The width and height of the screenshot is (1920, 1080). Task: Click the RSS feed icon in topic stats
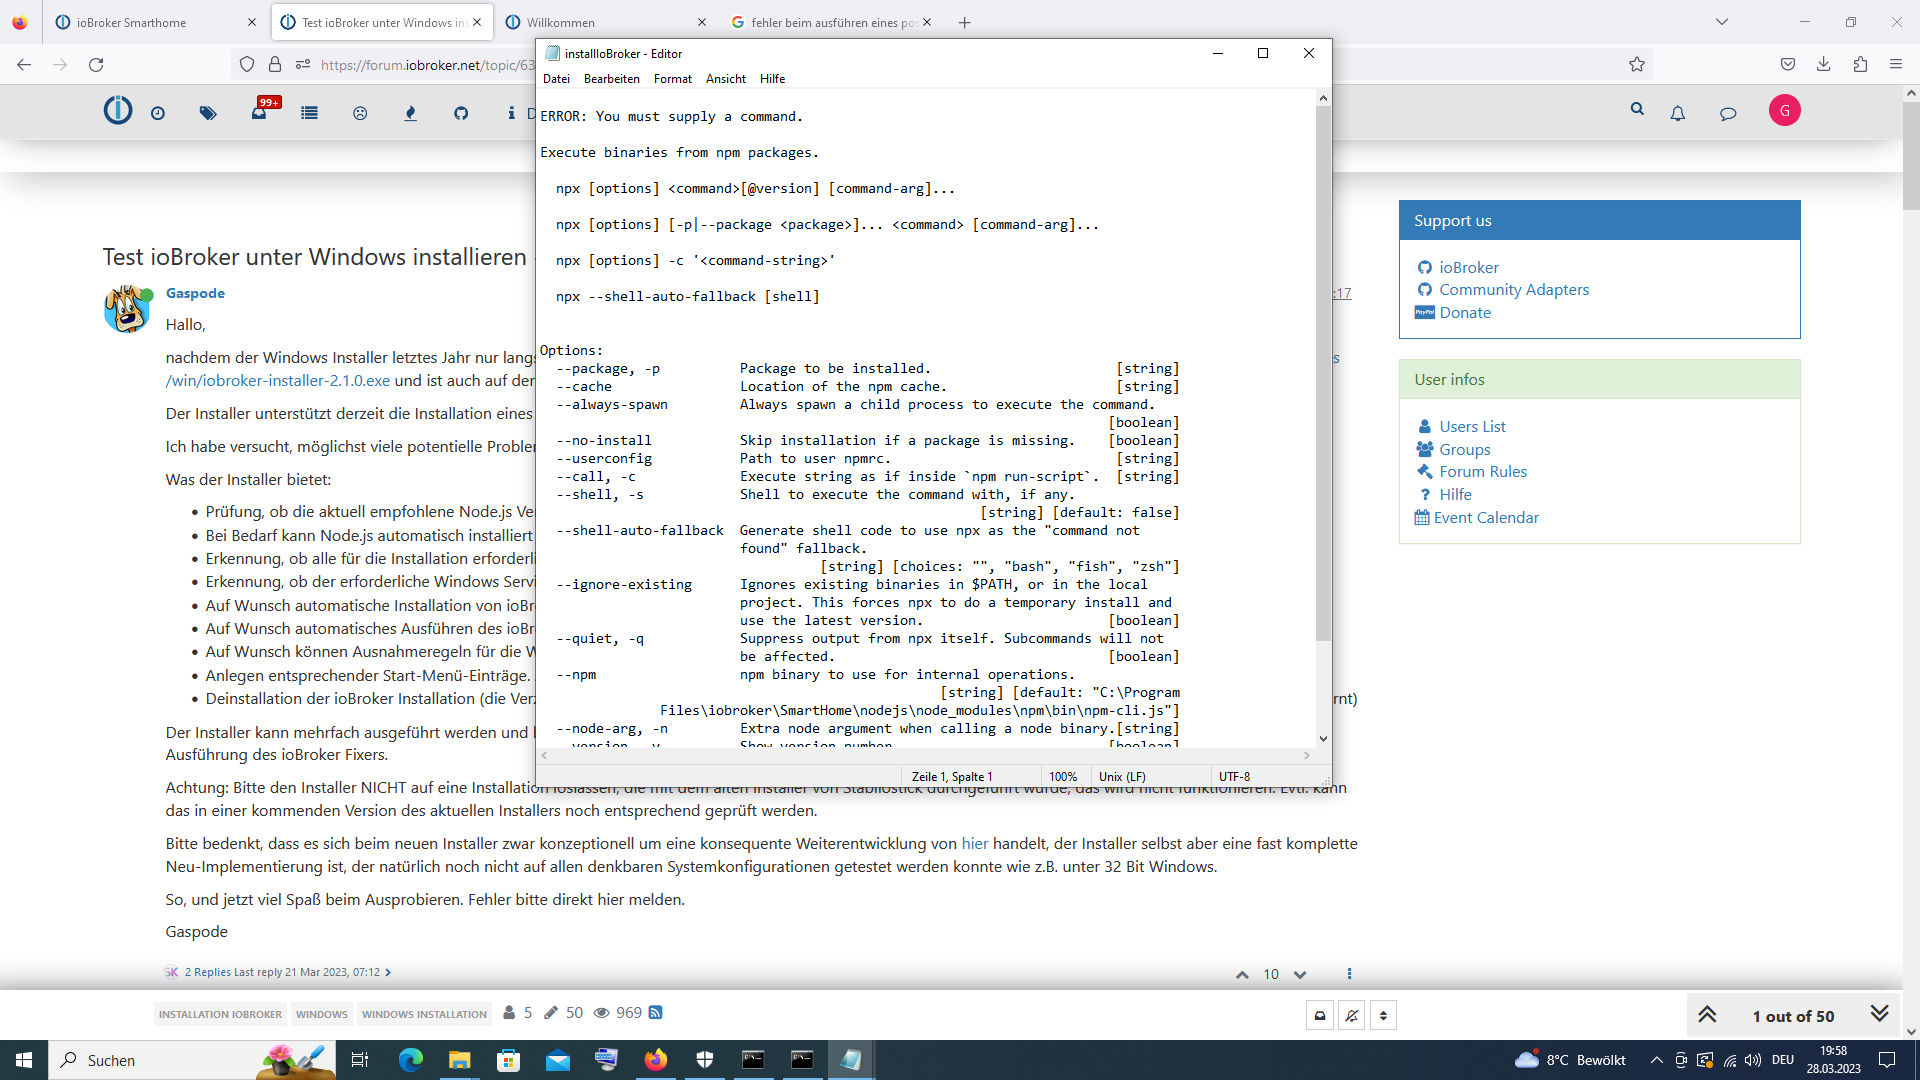tap(656, 1013)
